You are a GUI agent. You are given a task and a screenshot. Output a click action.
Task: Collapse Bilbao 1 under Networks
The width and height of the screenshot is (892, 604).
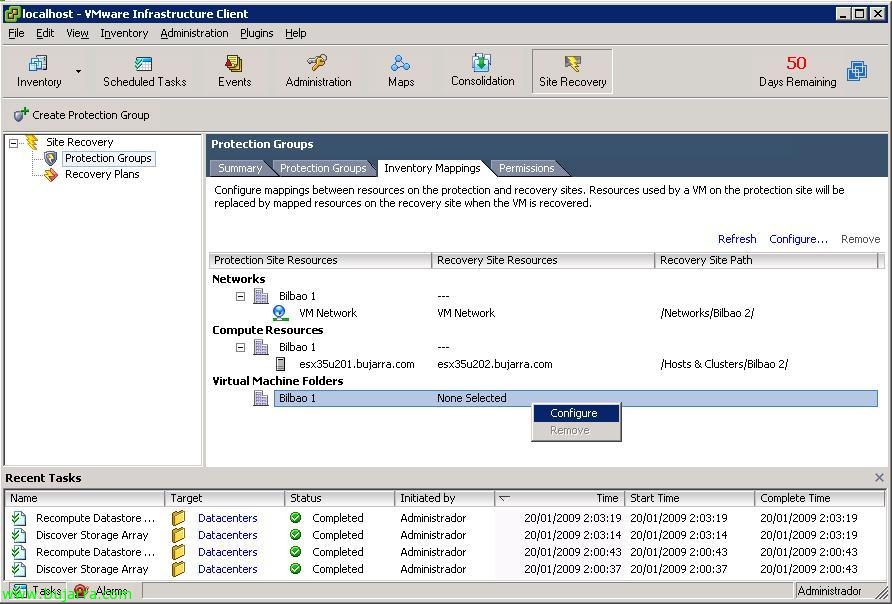pyautogui.click(x=241, y=296)
